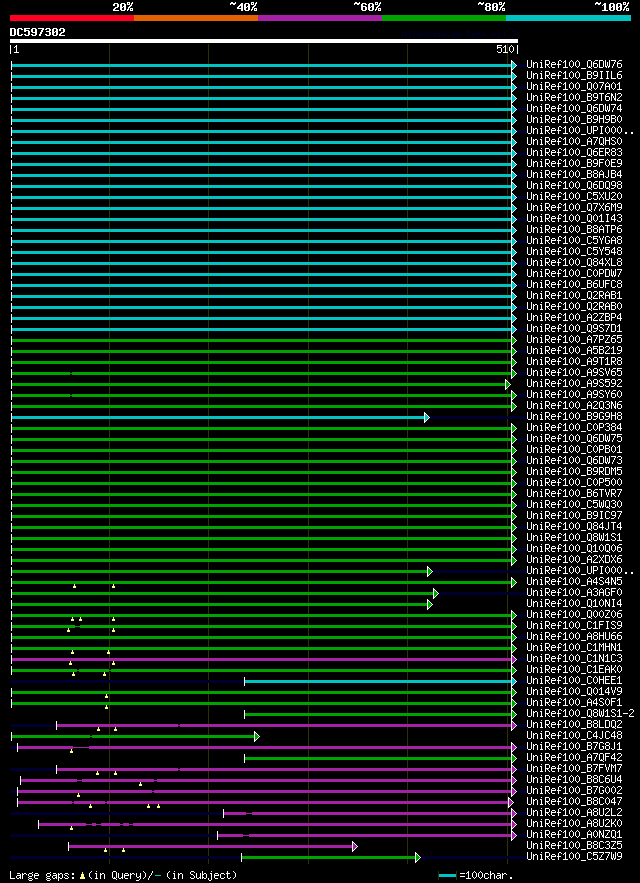Select the UniRef100_Q2RAB1 label

click(574, 296)
